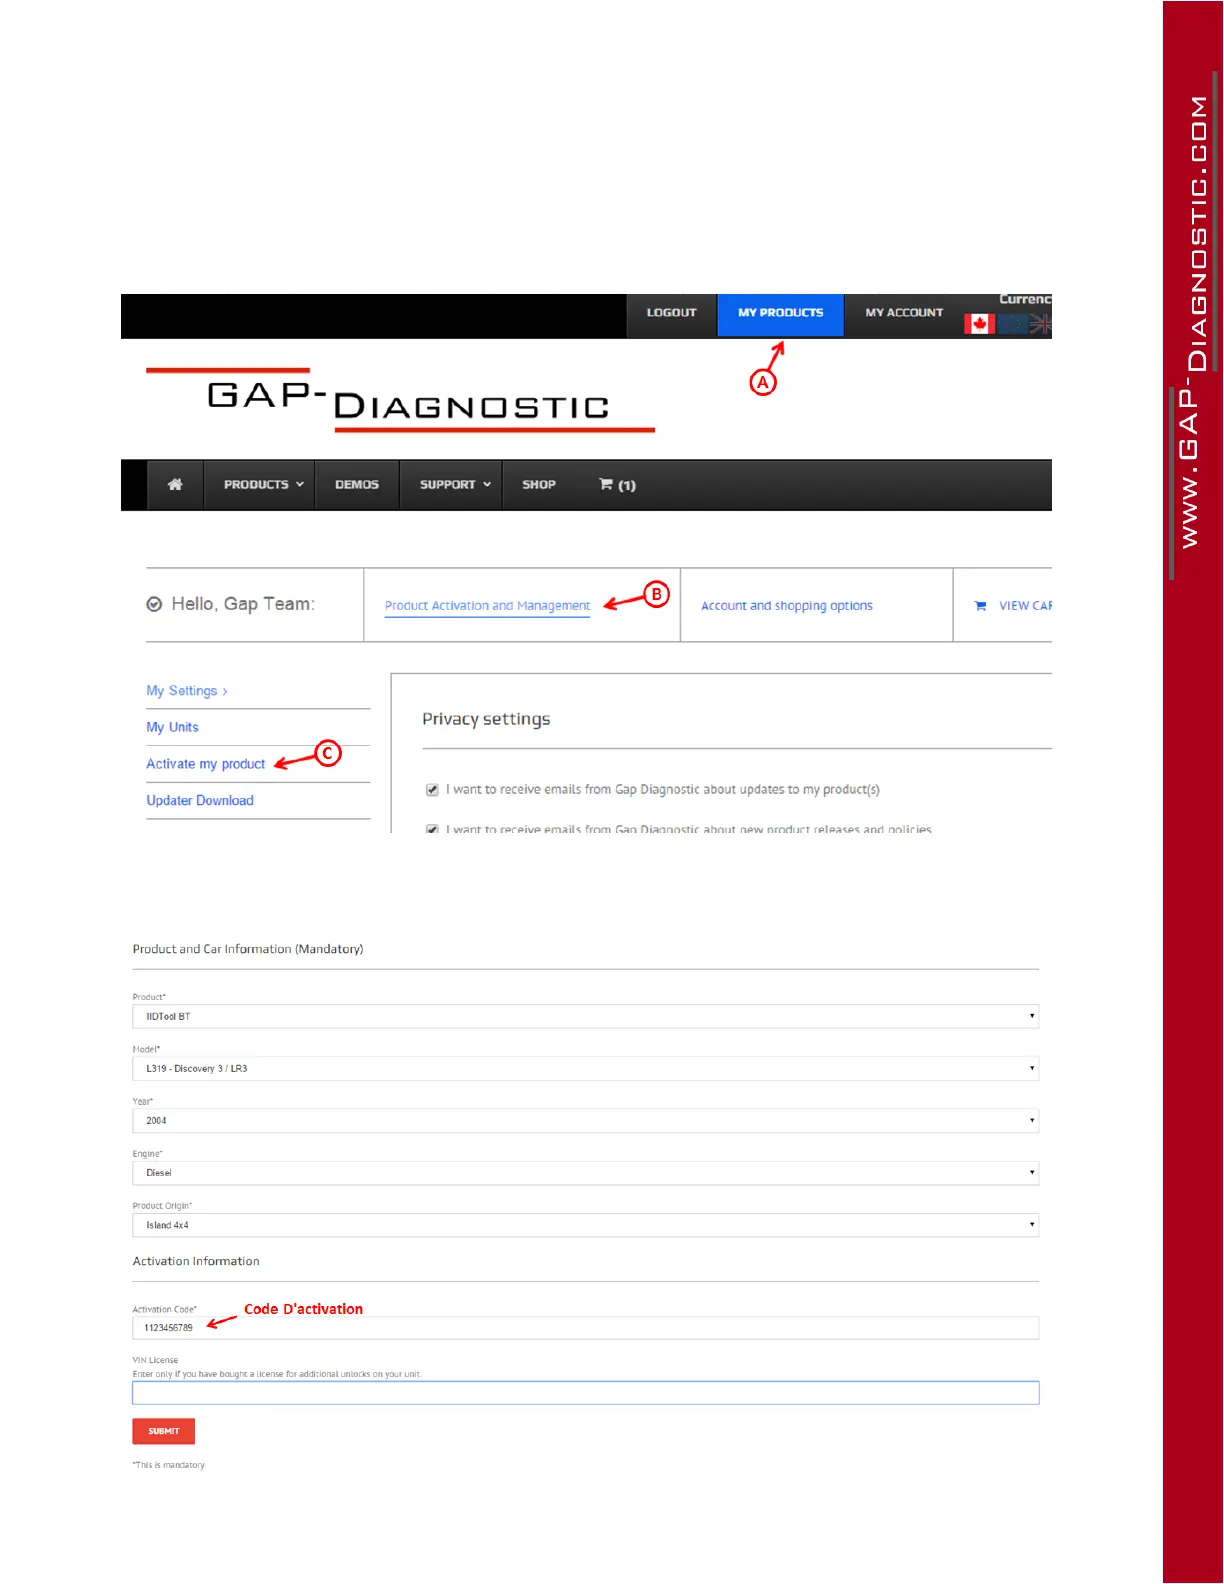This screenshot has width=1224, height=1584.
Task: Click the Activation Code input field
Action: pyautogui.click(x=586, y=1328)
